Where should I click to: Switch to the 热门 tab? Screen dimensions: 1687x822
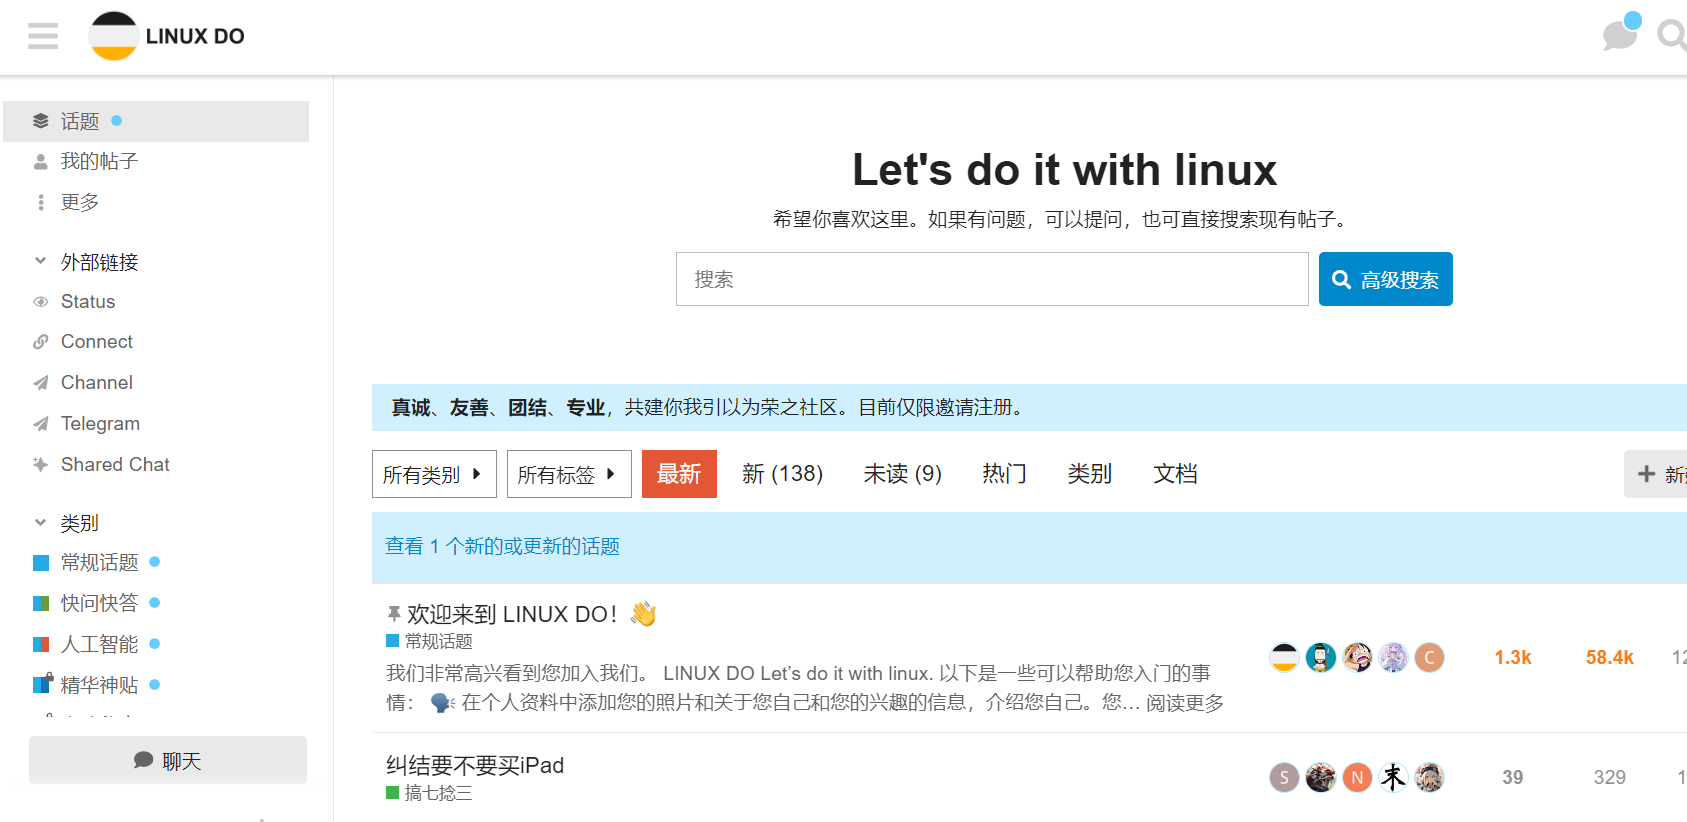click(x=1004, y=474)
